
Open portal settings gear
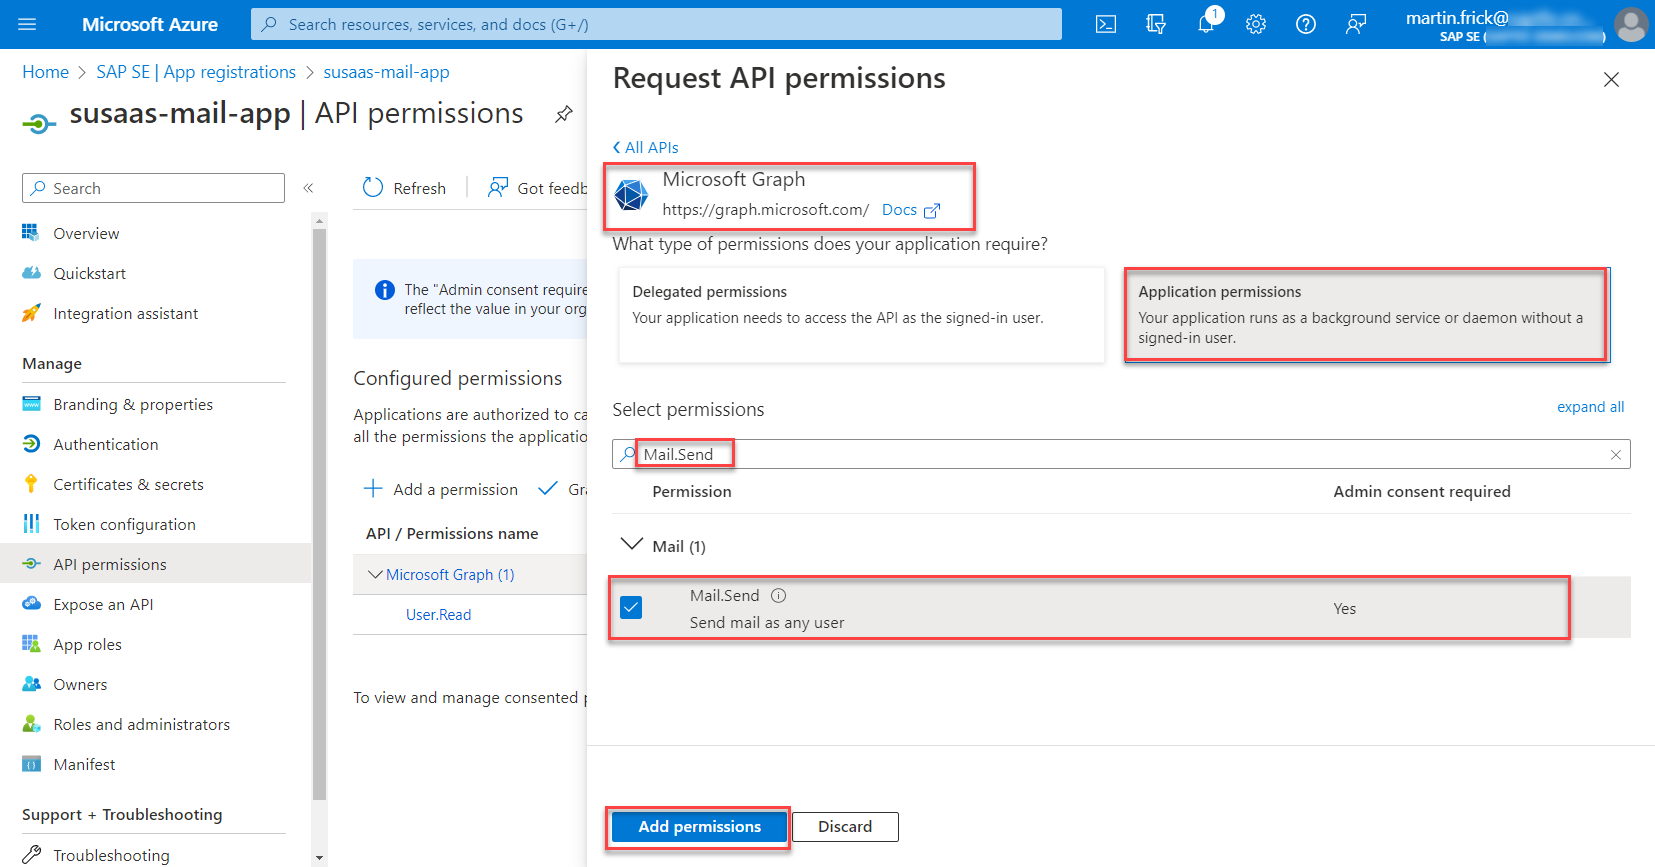(x=1256, y=24)
